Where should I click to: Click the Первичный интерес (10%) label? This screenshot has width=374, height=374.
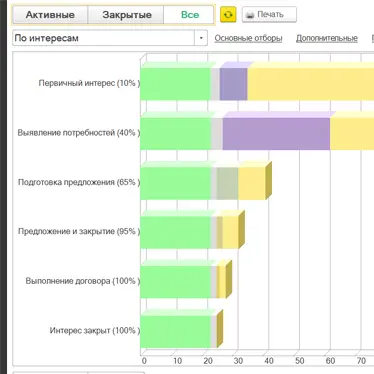point(89,83)
